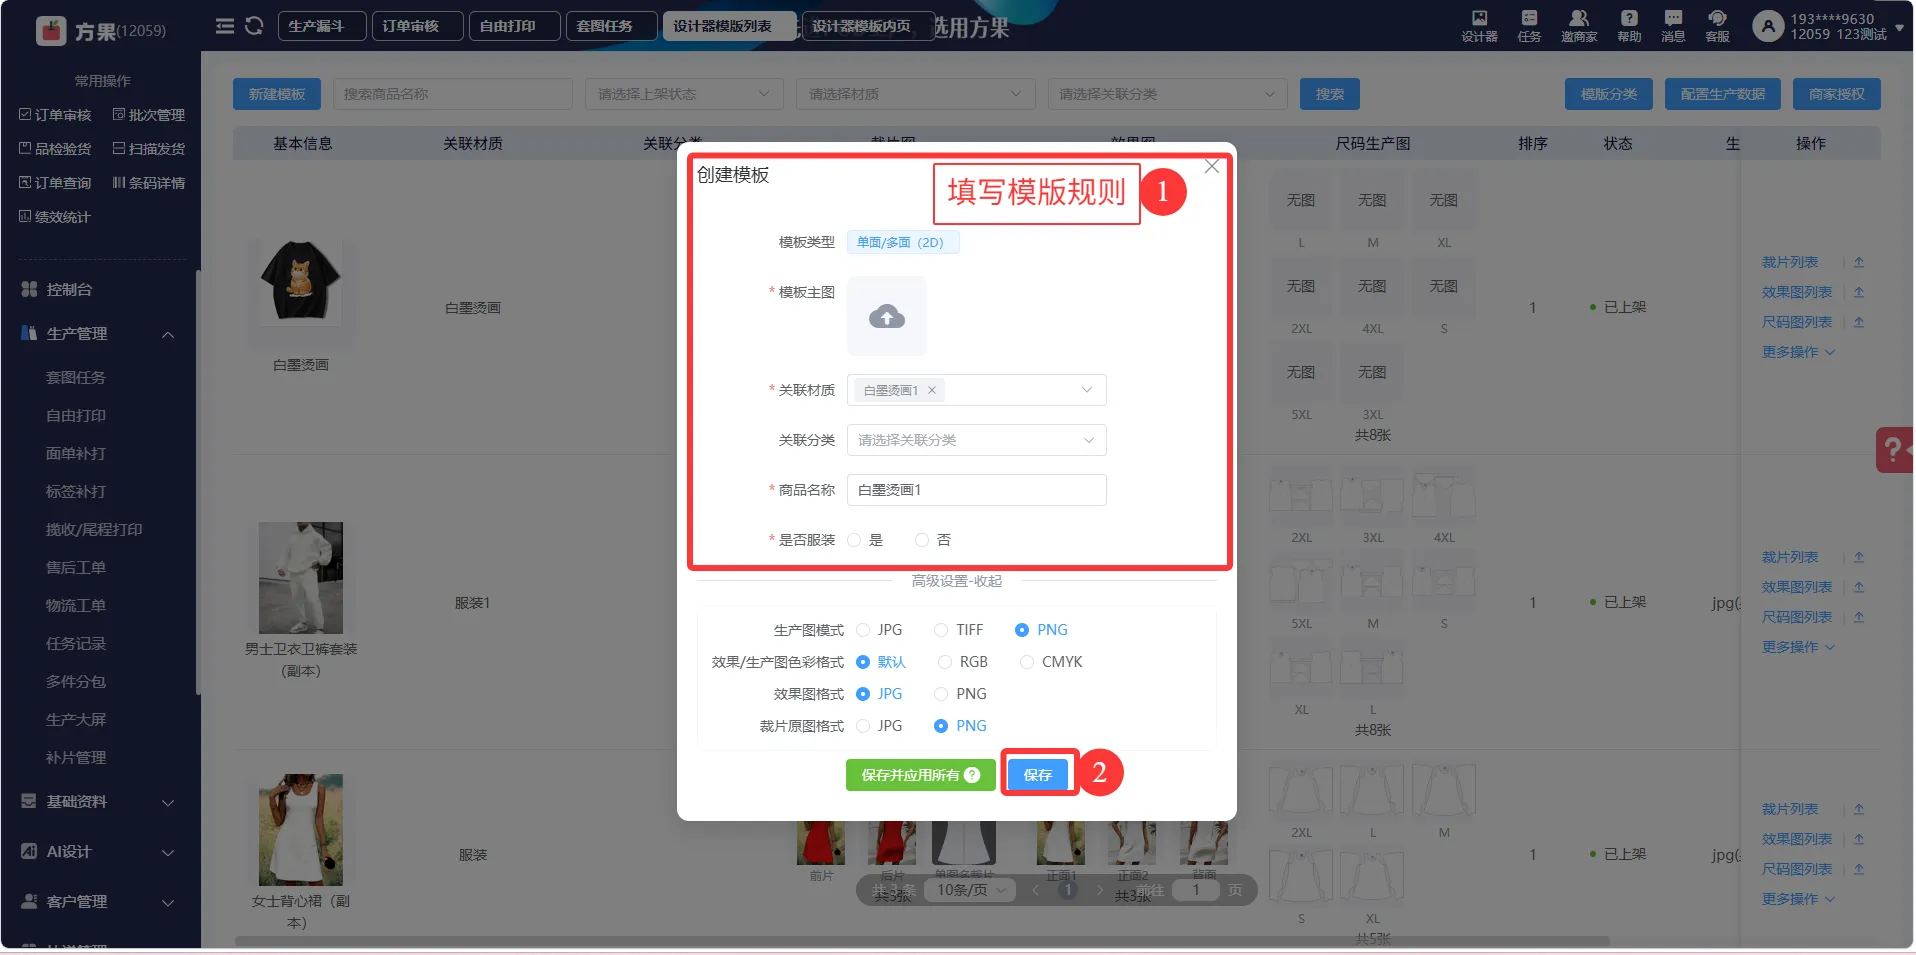Open the 配置生产数据 button

click(x=1723, y=94)
